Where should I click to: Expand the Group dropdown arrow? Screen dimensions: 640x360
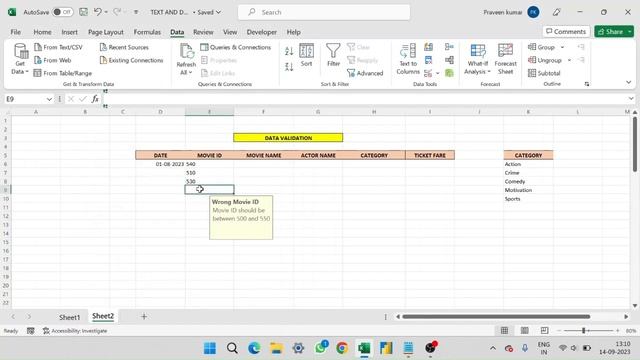click(x=562, y=47)
